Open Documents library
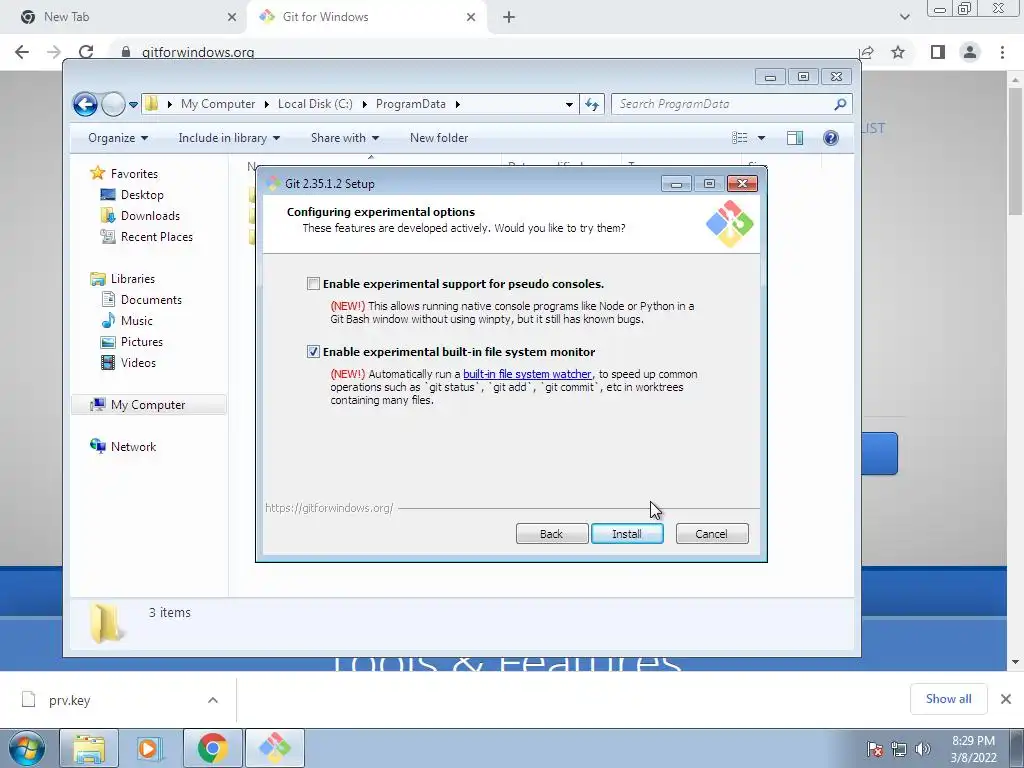 [x=151, y=300]
